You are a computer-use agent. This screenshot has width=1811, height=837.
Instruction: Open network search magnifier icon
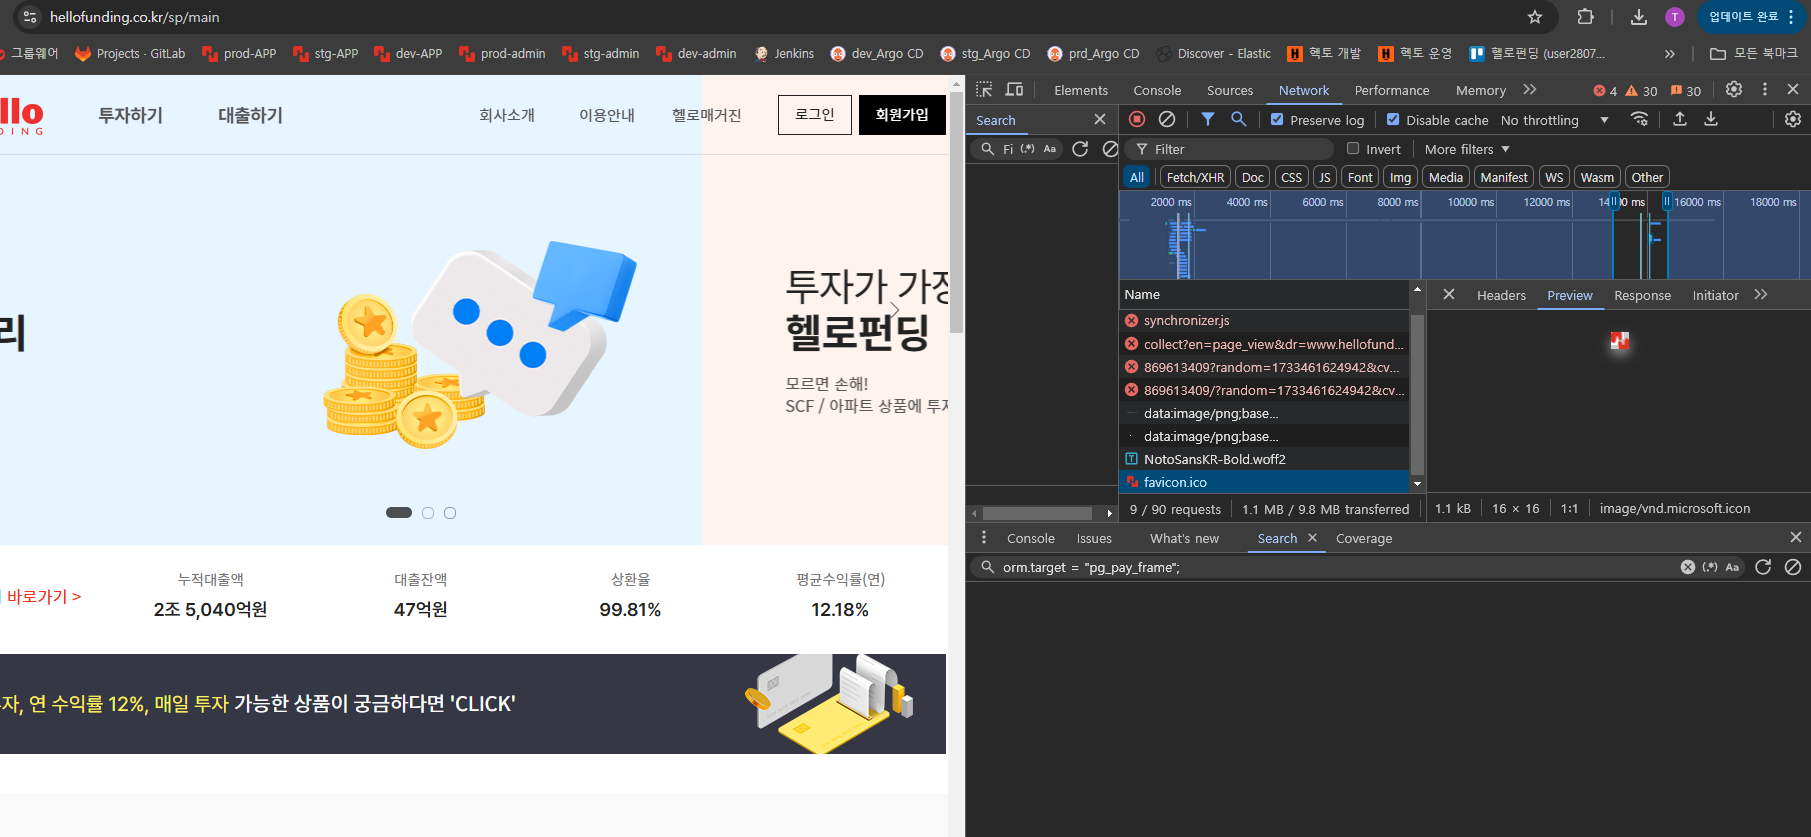[1239, 119]
